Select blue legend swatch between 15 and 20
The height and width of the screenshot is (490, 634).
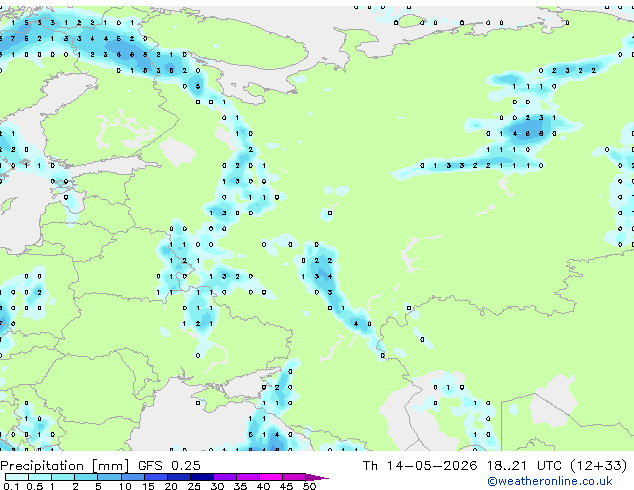point(156,477)
